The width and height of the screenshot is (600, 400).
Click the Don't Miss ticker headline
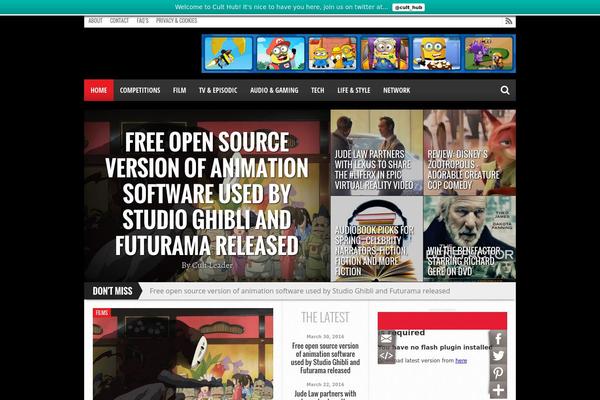click(x=300, y=291)
